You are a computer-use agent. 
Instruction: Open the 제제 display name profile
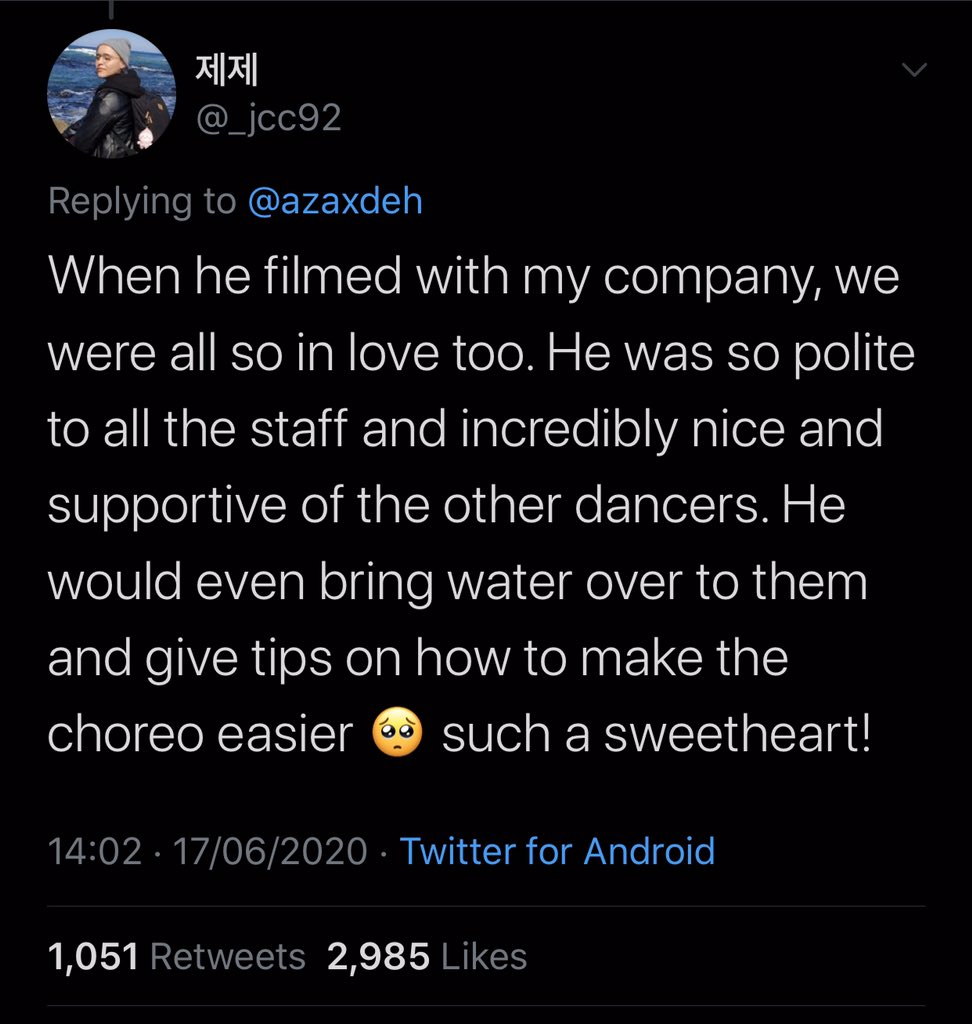pyautogui.click(x=224, y=71)
